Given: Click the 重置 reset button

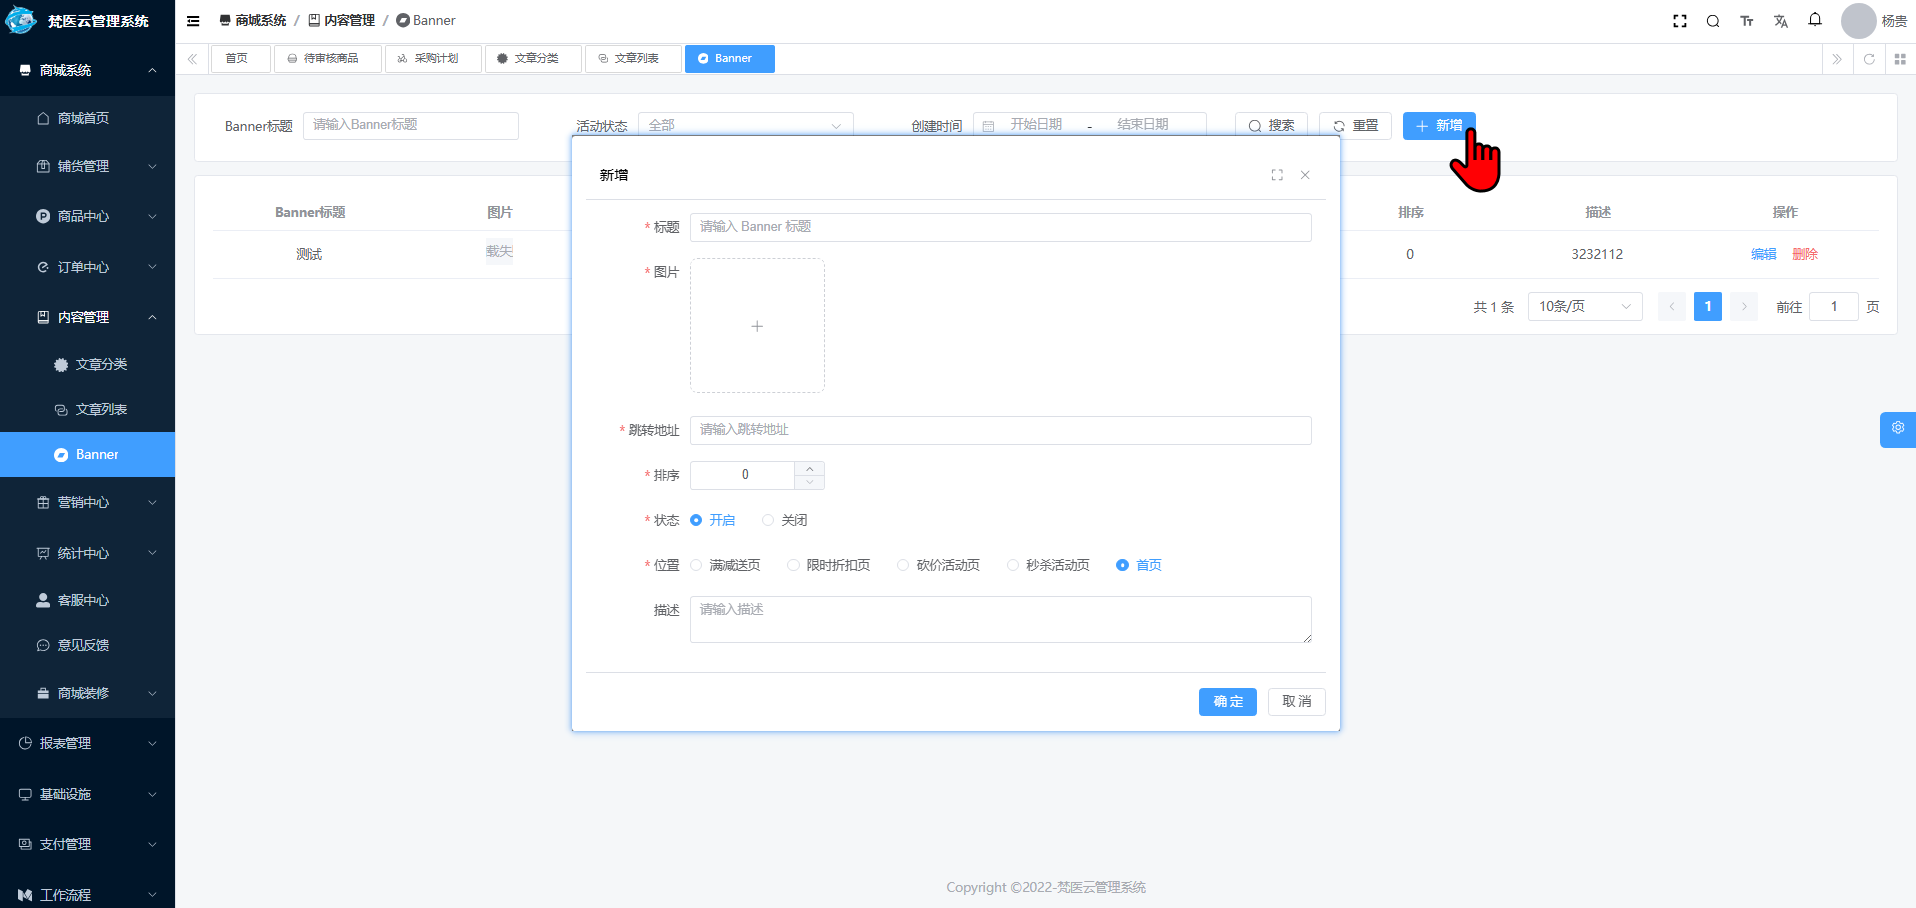Looking at the screenshot, I should click(1355, 125).
